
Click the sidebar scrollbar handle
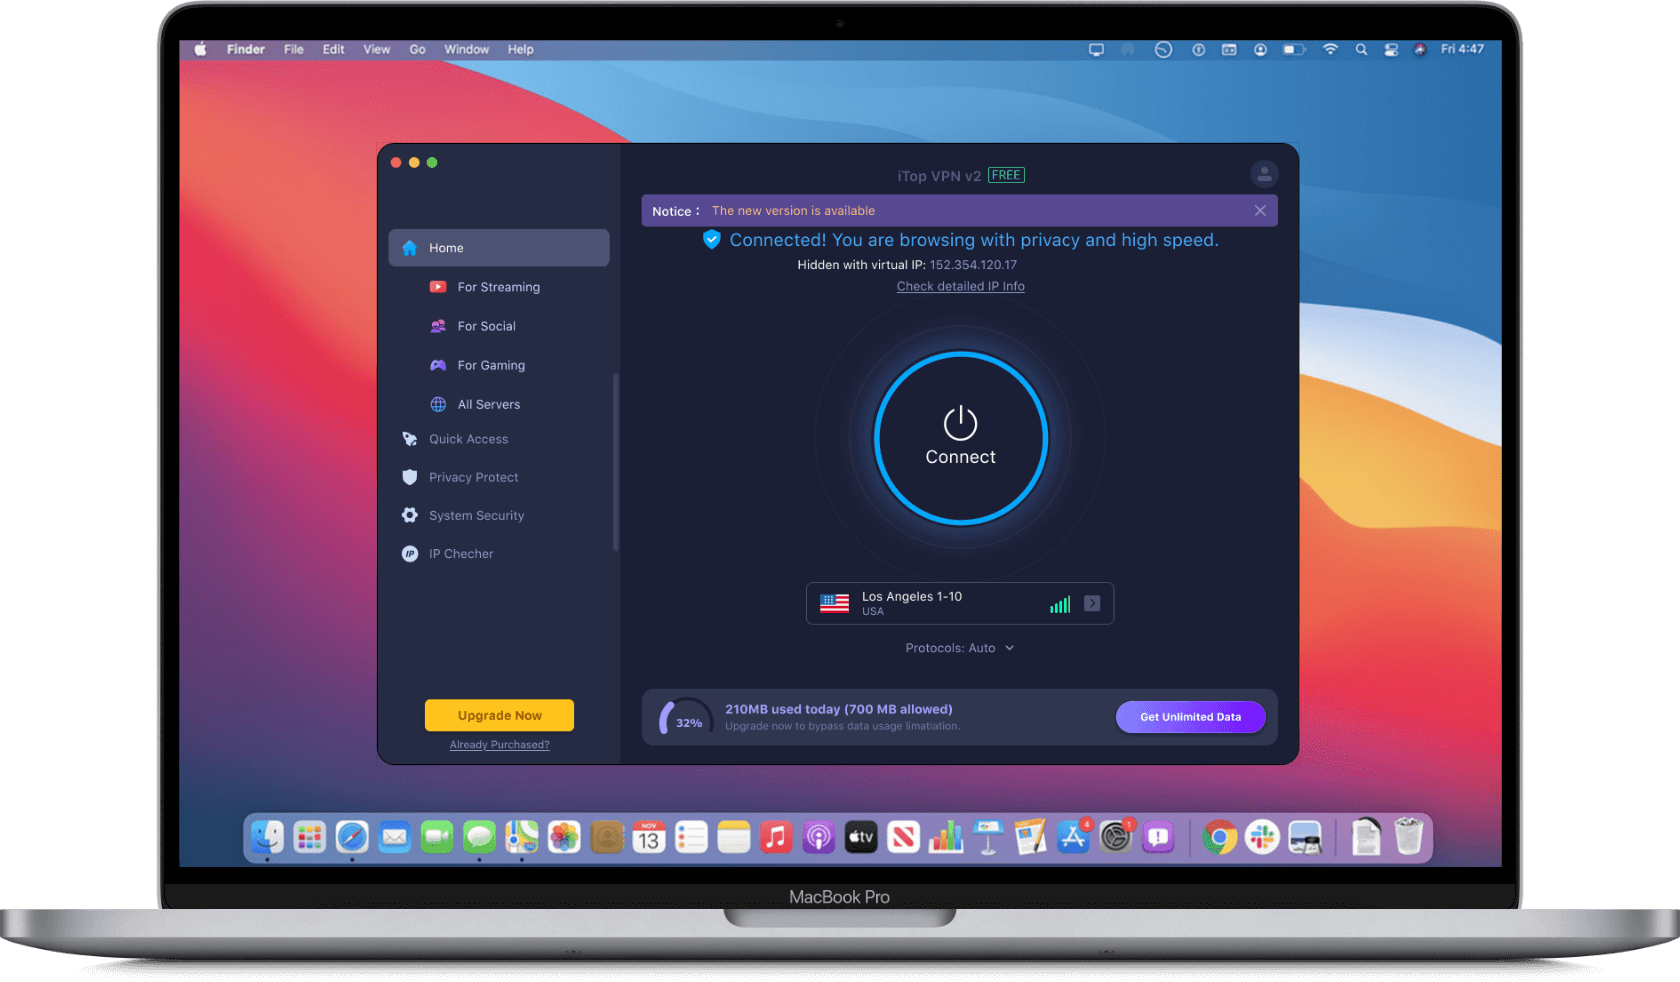(616, 461)
